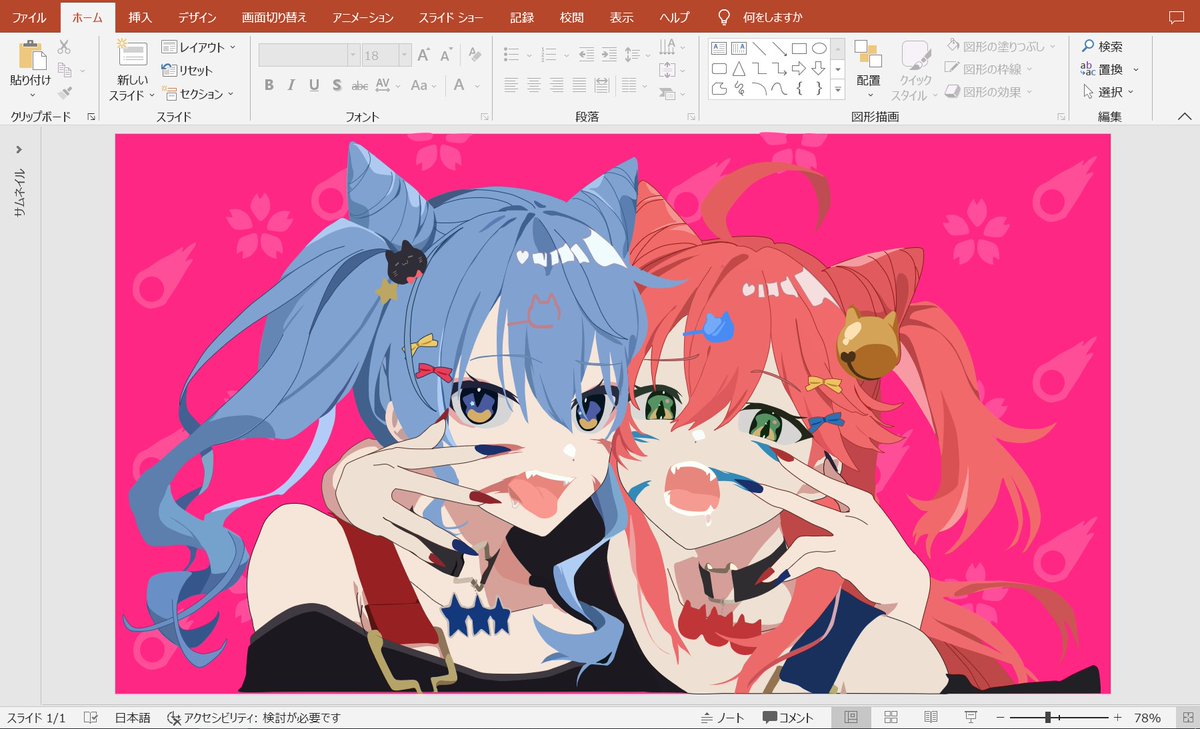Click the align text left icon
Screen dimensions: 1200x729
click(511, 85)
